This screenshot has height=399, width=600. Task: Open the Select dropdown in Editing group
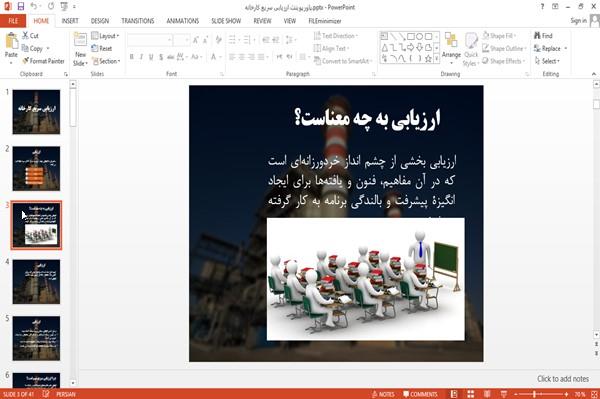[548, 61]
